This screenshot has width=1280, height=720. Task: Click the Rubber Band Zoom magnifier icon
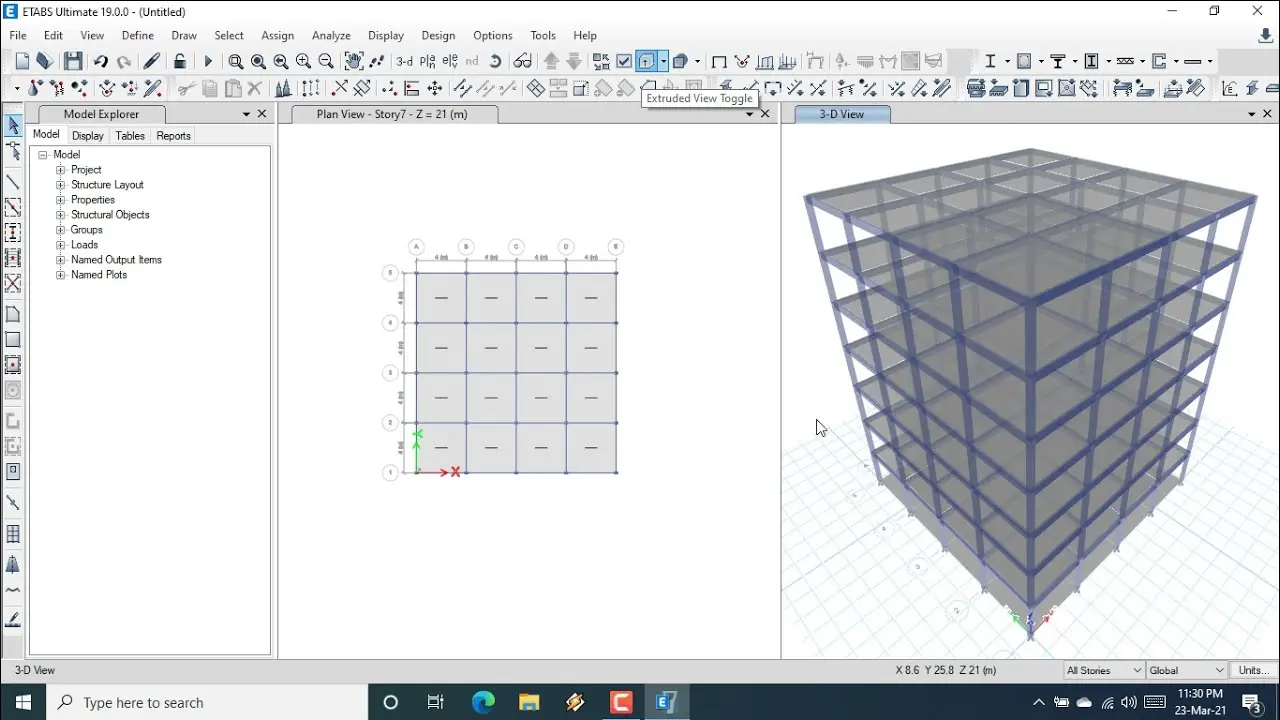[236, 62]
